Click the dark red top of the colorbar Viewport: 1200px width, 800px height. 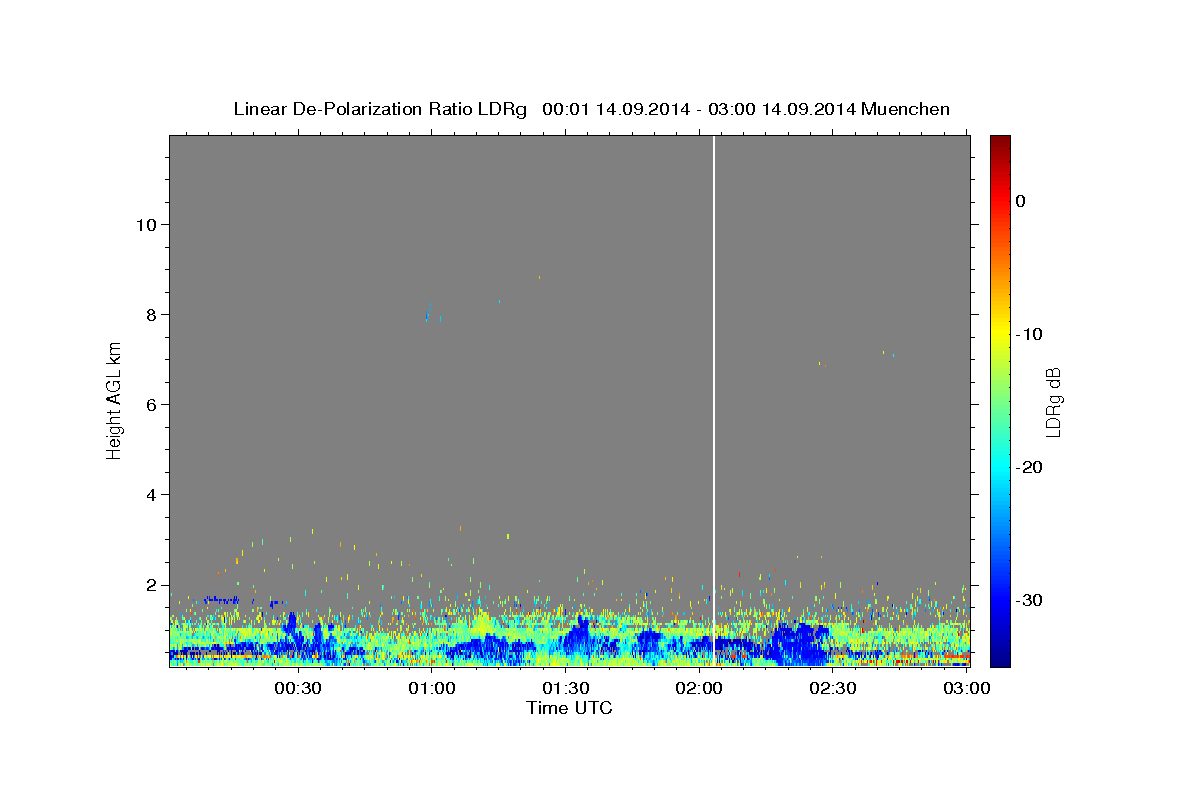pyautogui.click(x=1000, y=140)
